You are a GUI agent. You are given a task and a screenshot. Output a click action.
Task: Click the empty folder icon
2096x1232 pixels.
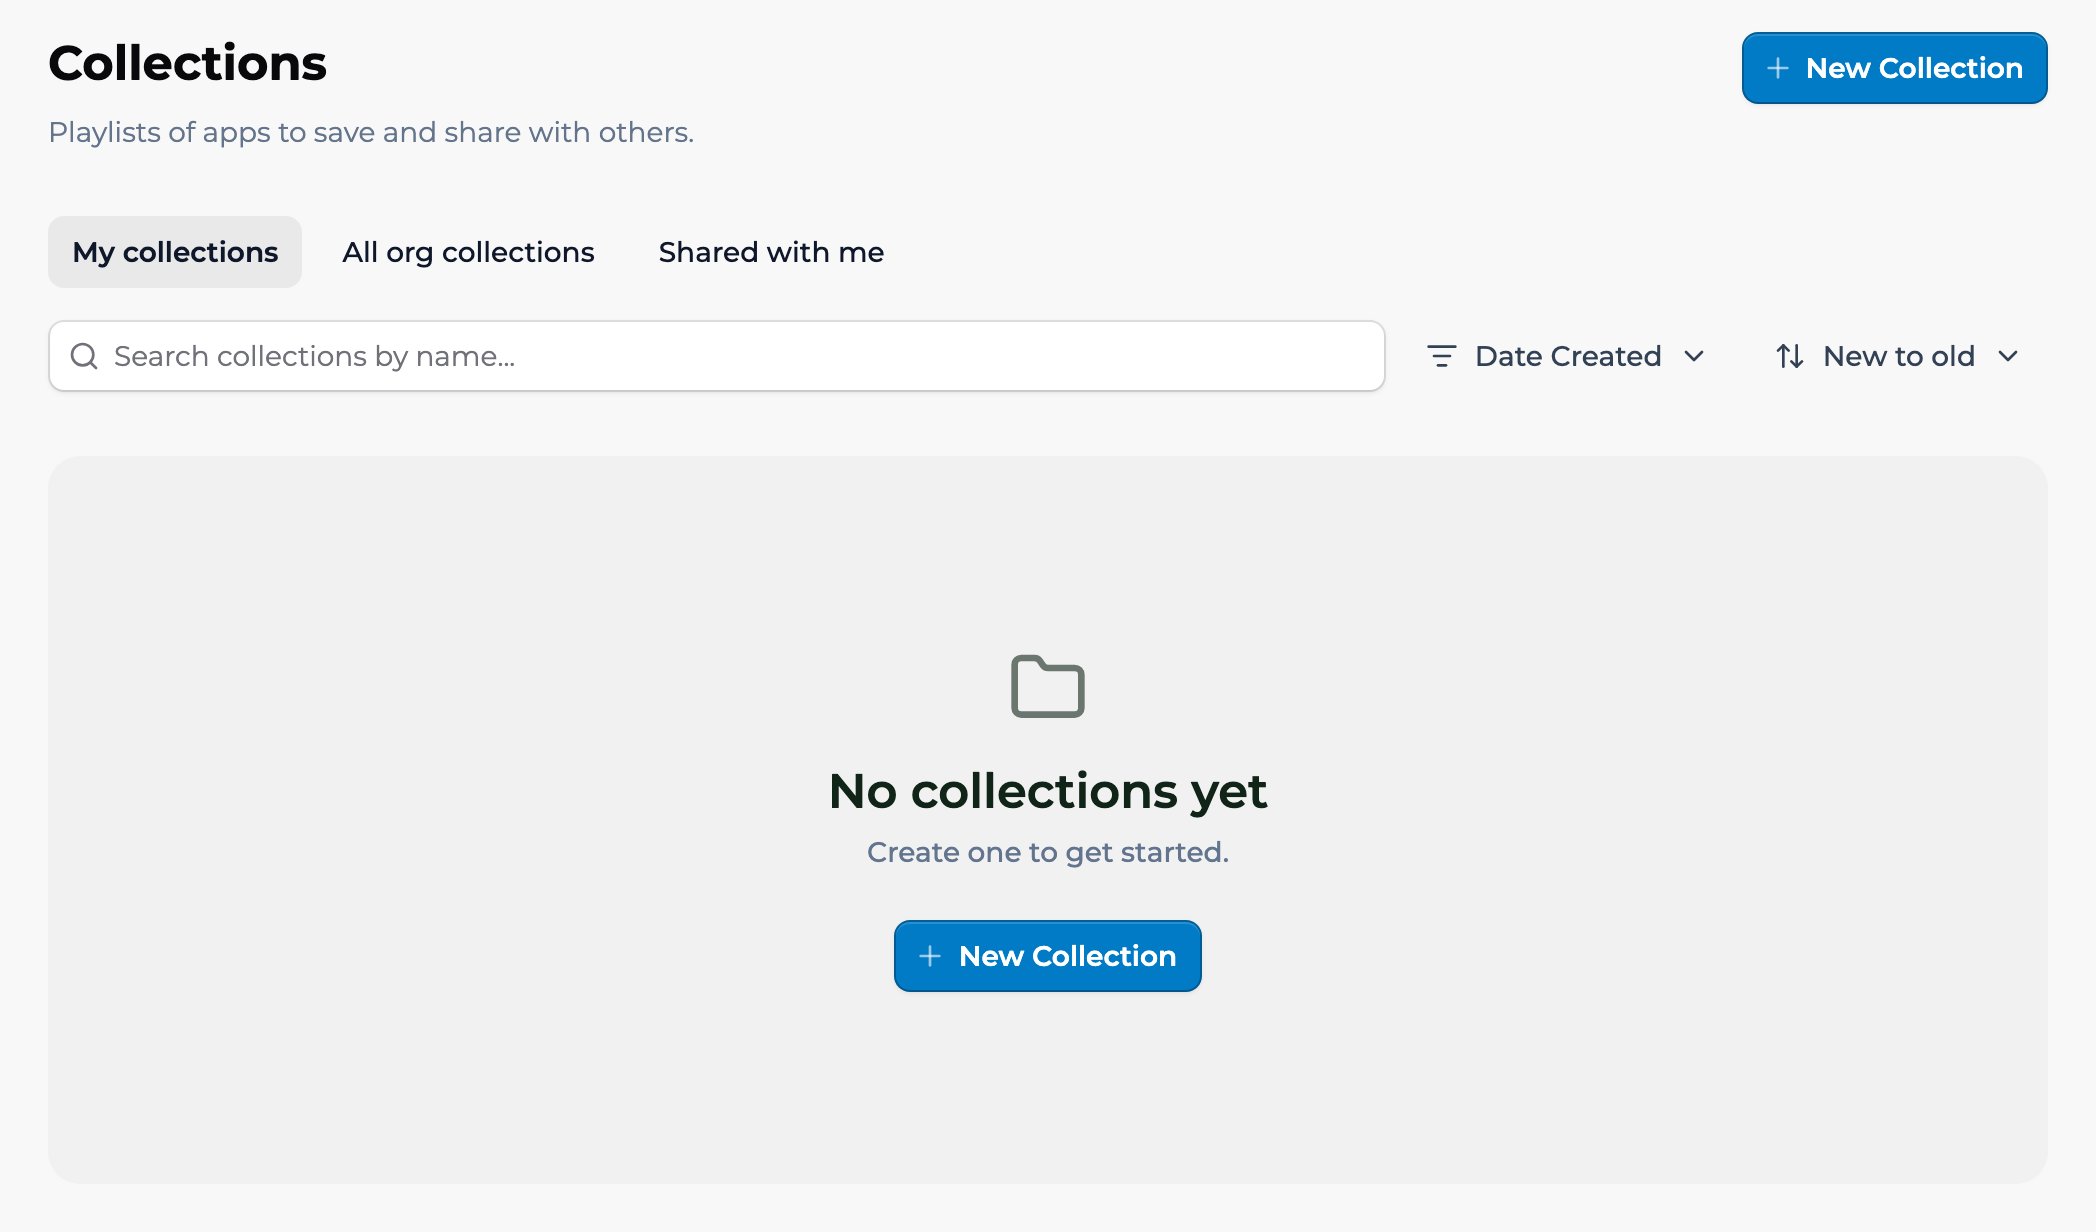1048,686
